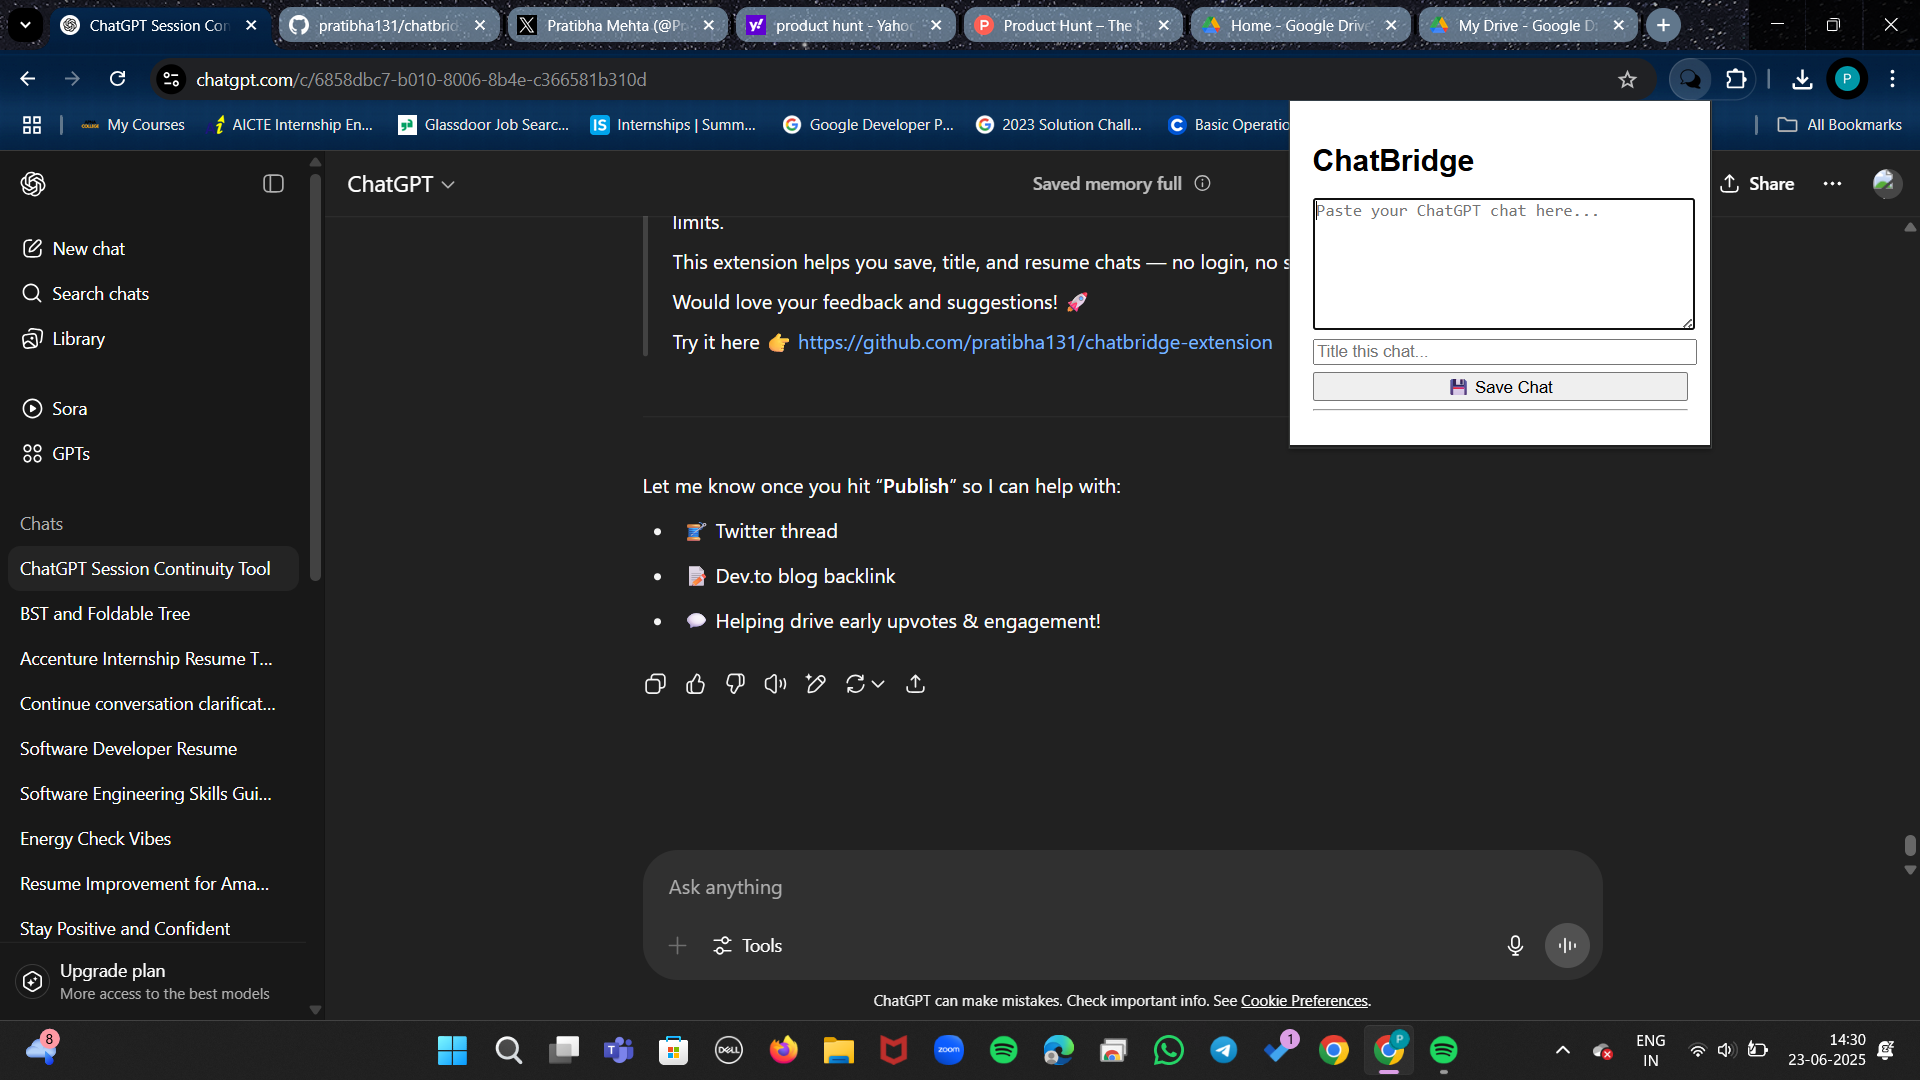1920x1080 pixels.
Task: Add attachment with plus icon in composer
Action: coord(677,946)
